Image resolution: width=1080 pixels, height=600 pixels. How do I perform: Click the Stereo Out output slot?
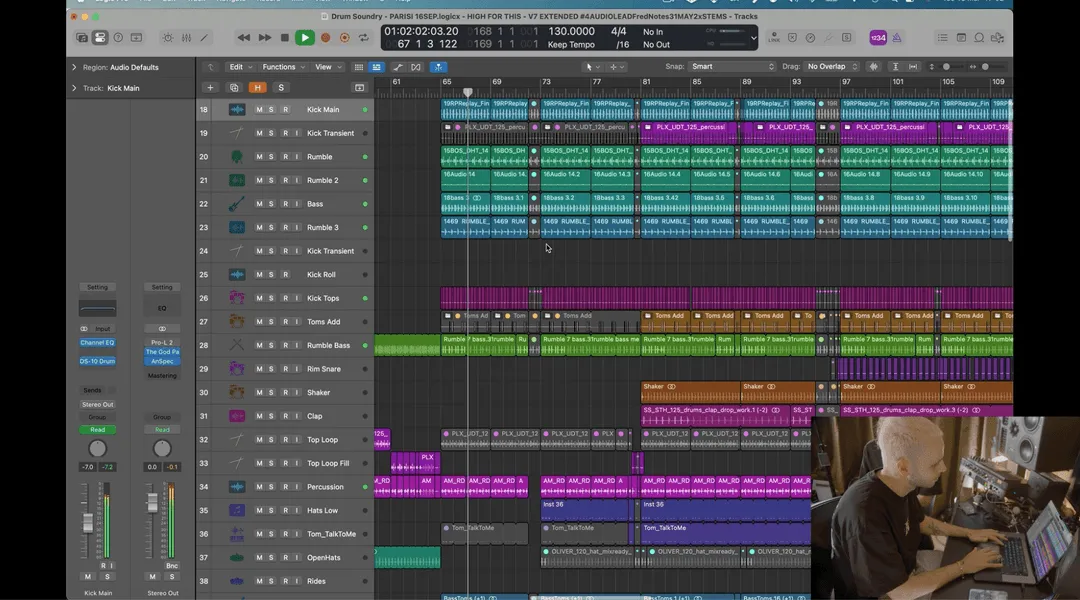[x=97, y=404]
